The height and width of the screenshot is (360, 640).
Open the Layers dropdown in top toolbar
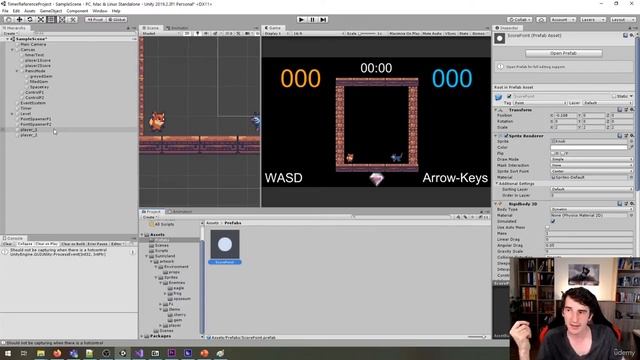(x=592, y=20)
